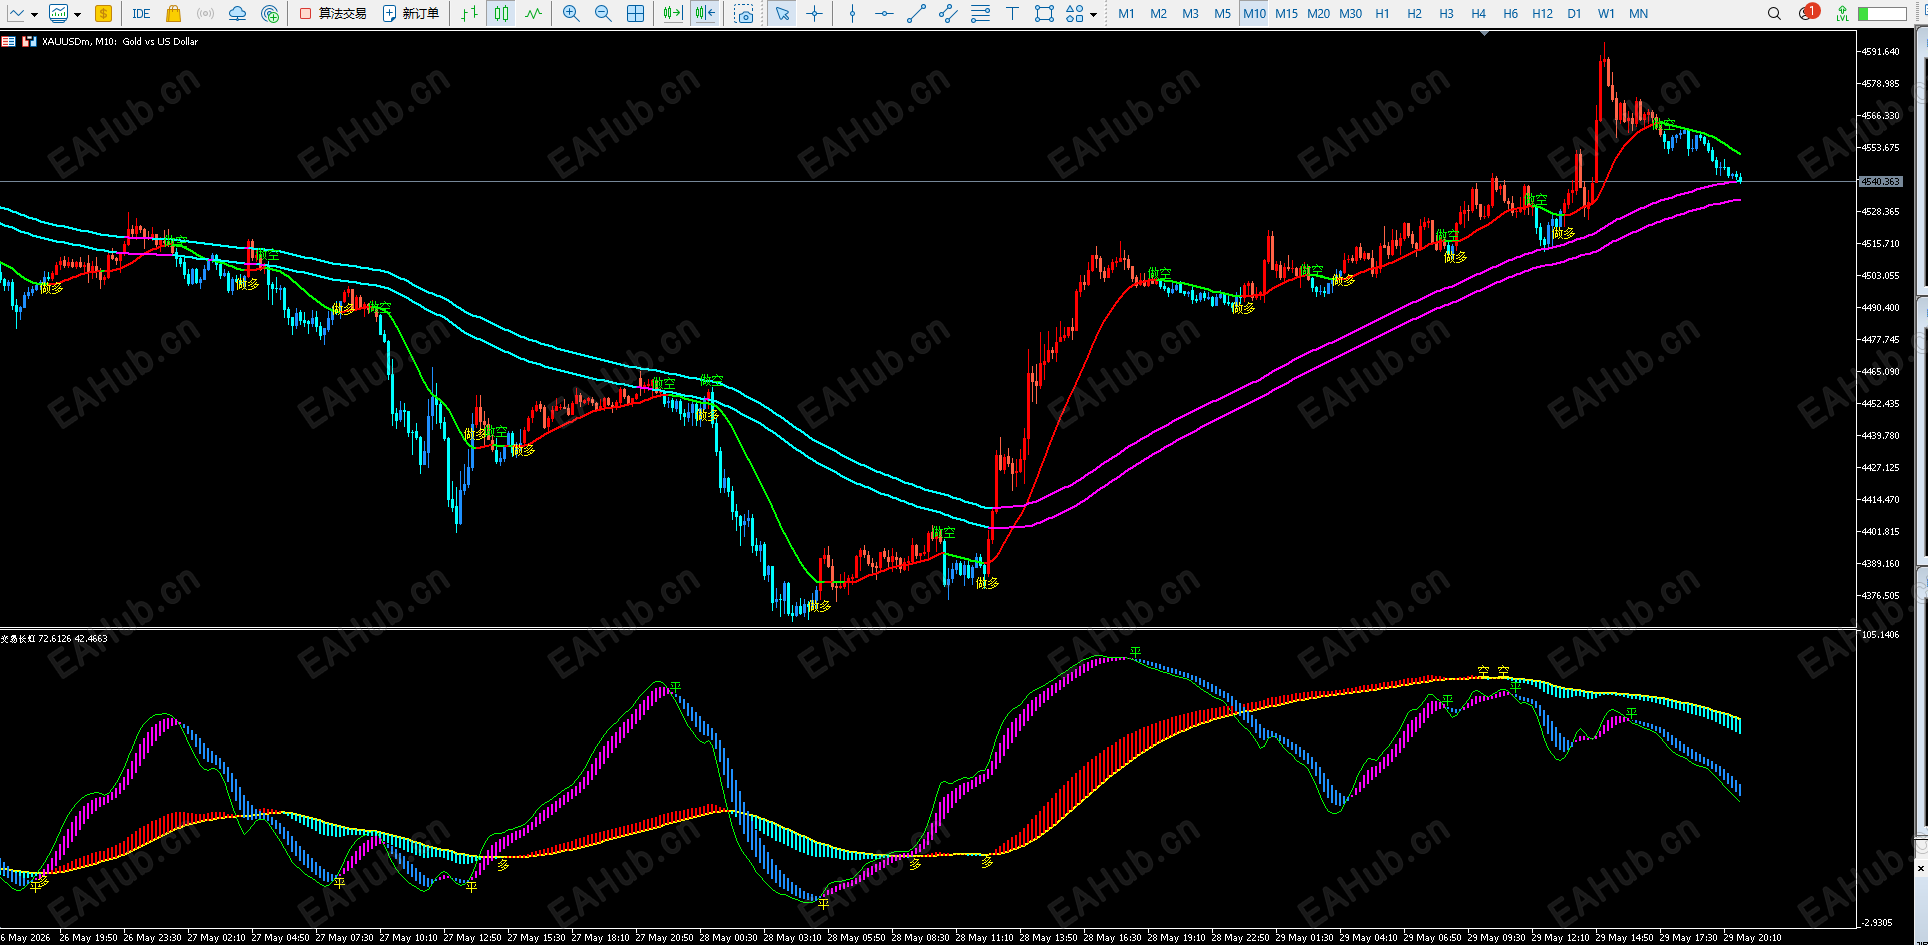Click the indicator values label 72.6126 42.4663
Screen dimensions: 1928x945
pyautogui.click(x=73, y=638)
